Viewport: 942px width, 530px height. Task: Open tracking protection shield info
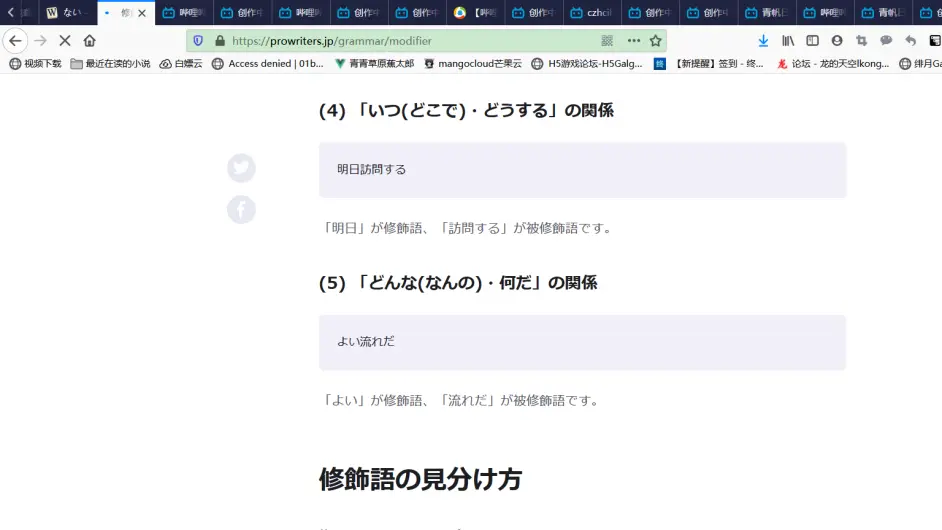198,41
